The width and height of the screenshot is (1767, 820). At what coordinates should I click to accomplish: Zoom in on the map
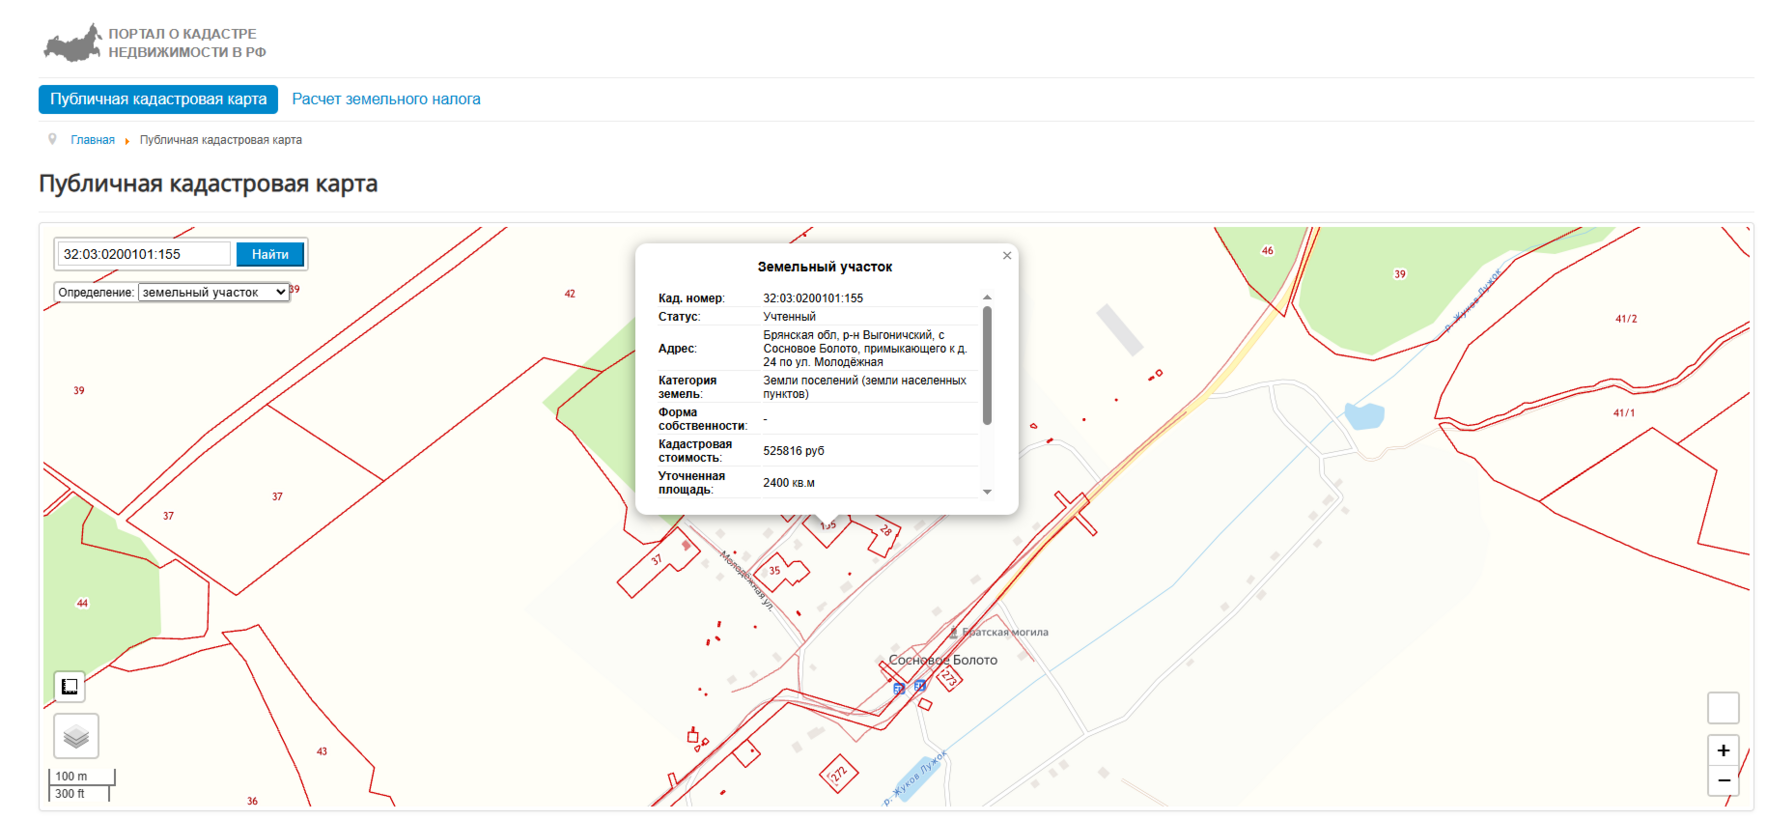[x=1723, y=750]
